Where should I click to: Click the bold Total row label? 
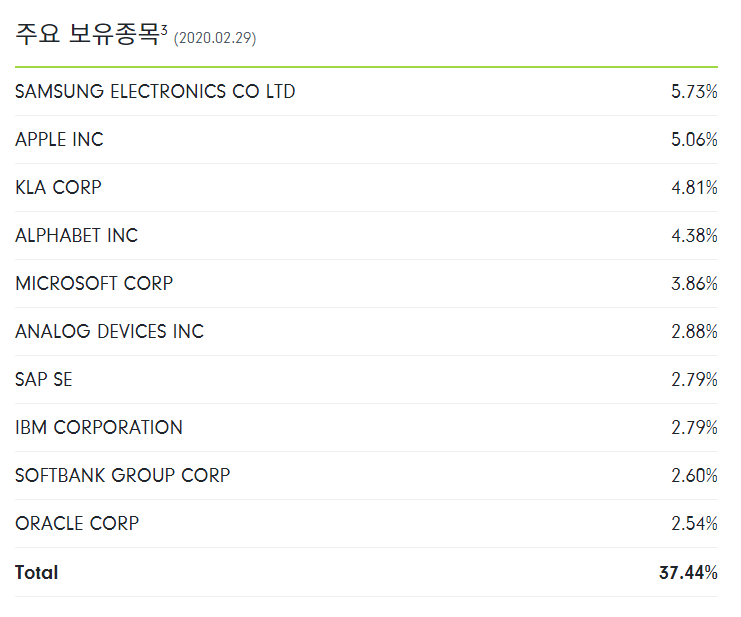tap(37, 573)
